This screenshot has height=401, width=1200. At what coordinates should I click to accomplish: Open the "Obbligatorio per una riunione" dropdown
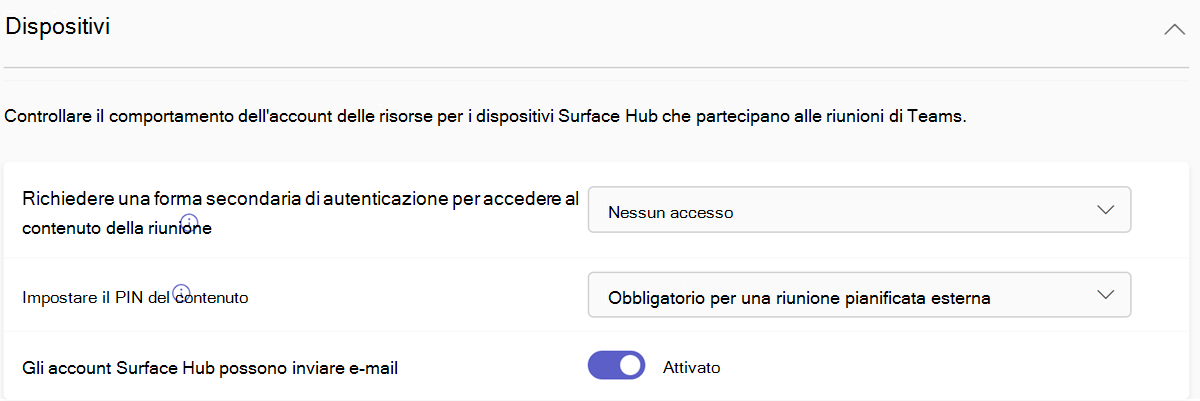[x=858, y=296]
